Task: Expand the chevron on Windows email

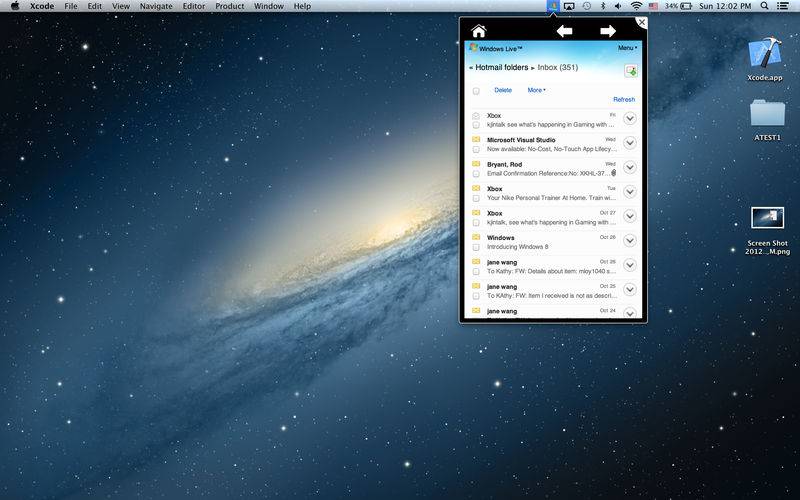Action: click(x=630, y=241)
